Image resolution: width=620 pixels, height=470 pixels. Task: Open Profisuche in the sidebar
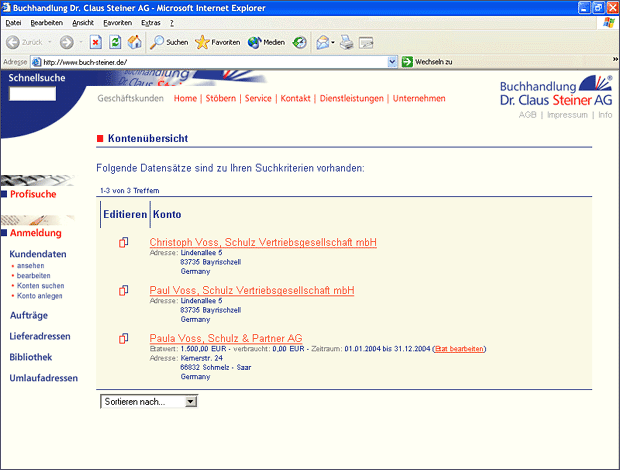(x=33, y=194)
